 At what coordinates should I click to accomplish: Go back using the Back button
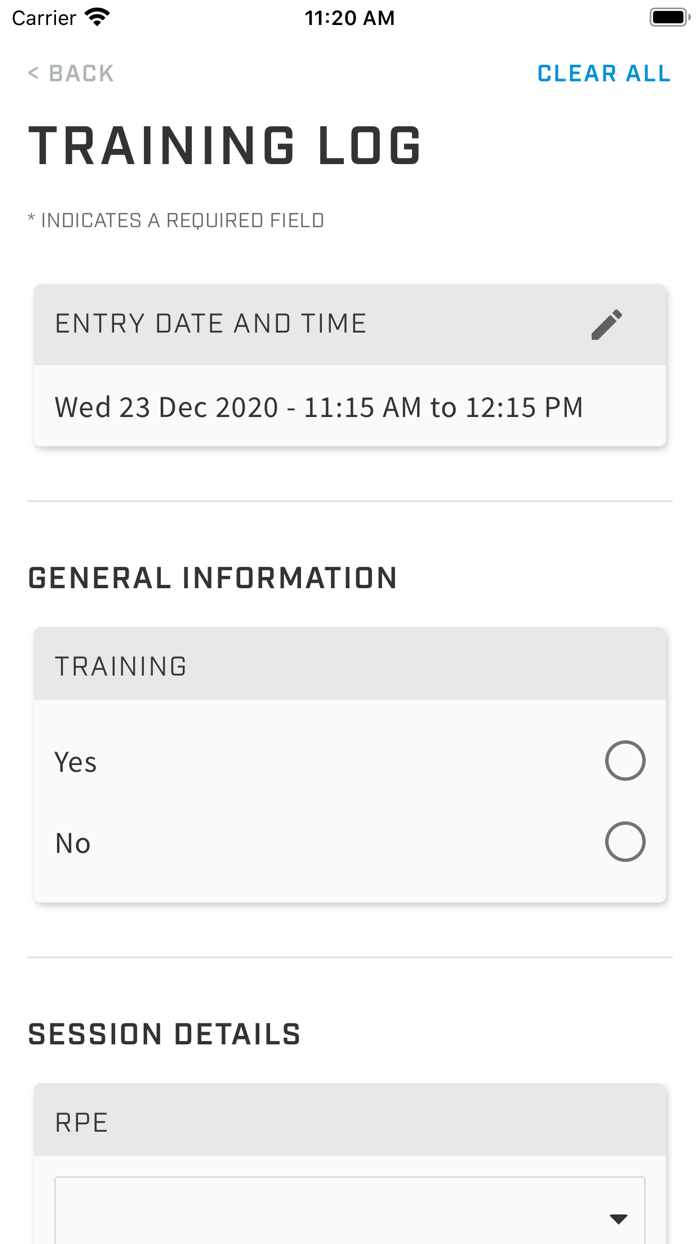tap(71, 73)
